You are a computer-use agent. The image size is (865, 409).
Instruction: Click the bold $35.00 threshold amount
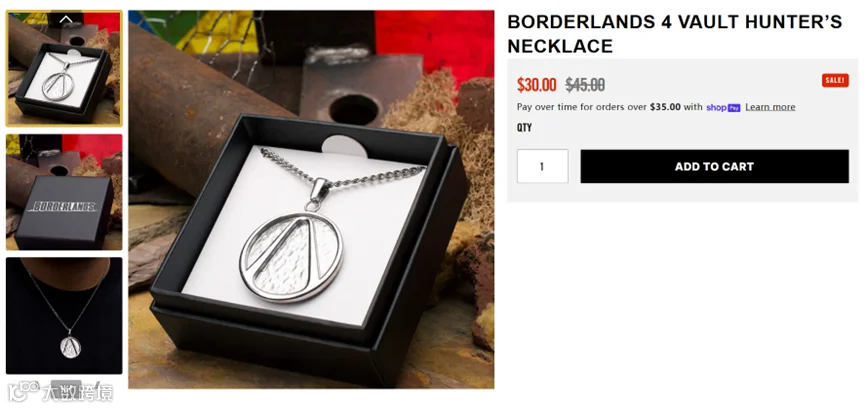(665, 107)
